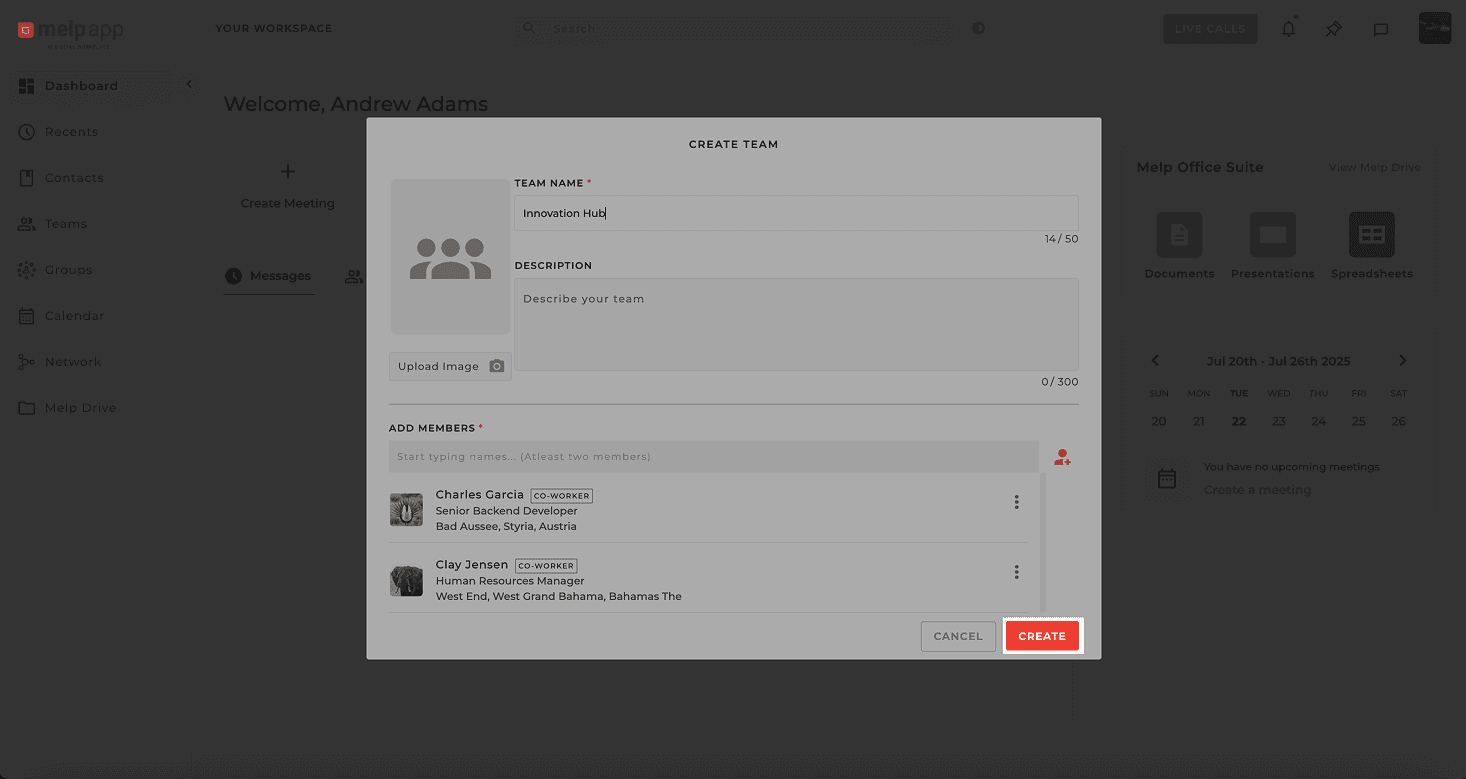The height and width of the screenshot is (779, 1466).
Task: Open the chat bubble icon top right
Action: [1381, 29]
